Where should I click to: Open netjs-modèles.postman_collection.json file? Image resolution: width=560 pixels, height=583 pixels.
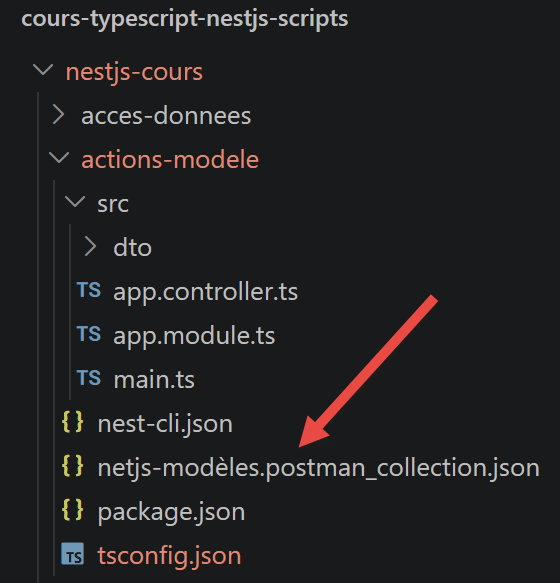point(318,468)
